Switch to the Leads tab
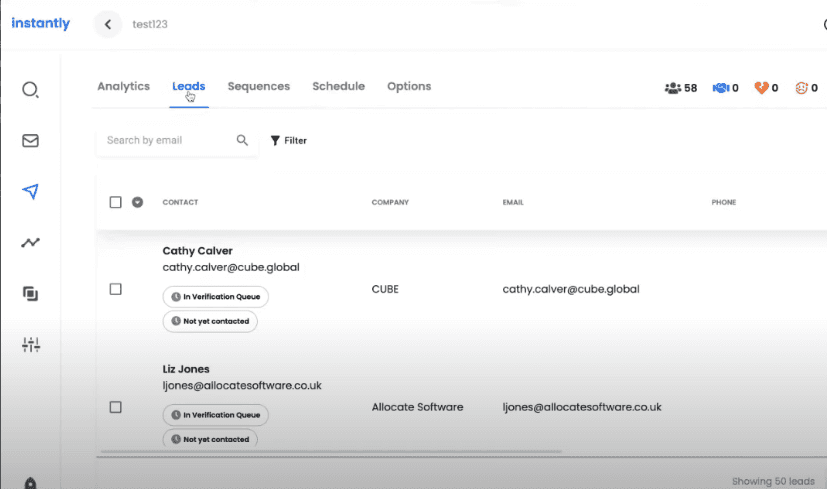827x489 pixels. (188, 86)
